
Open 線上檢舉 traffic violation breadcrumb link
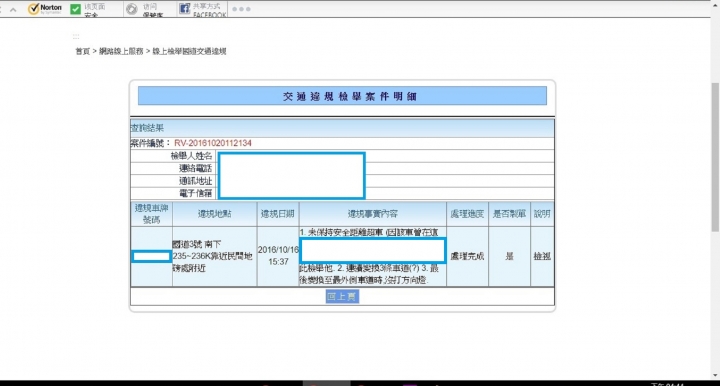coord(189,51)
